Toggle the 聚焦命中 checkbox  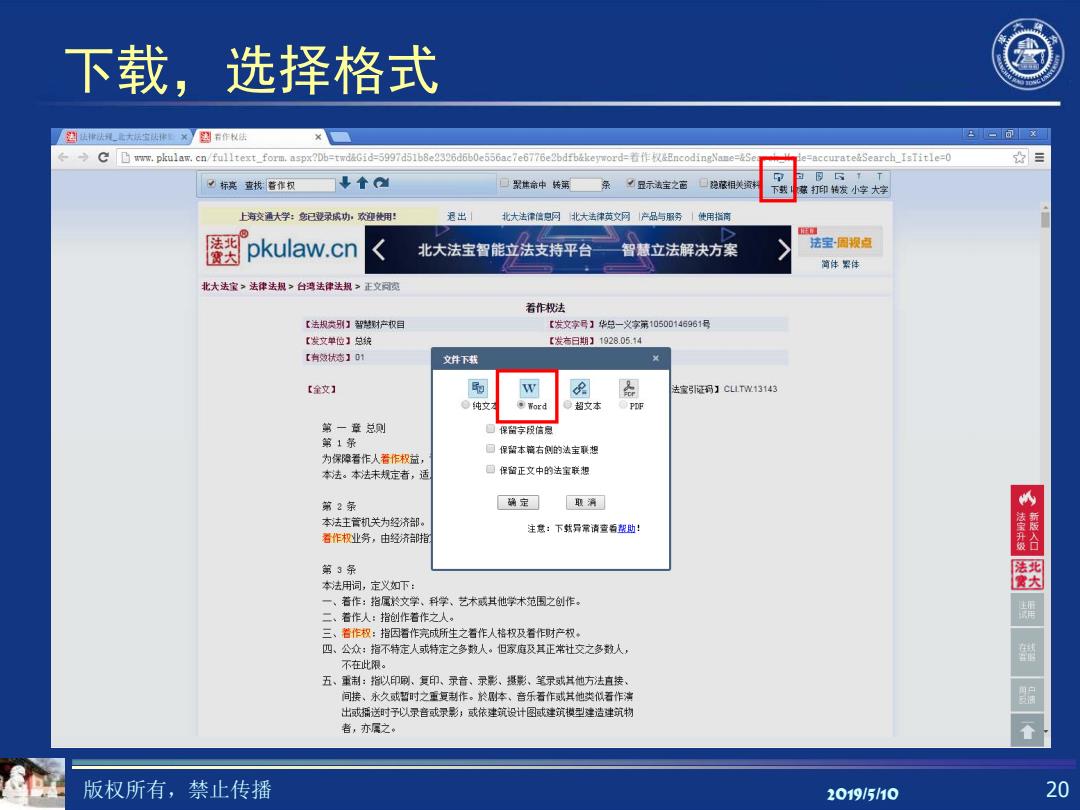(504, 183)
